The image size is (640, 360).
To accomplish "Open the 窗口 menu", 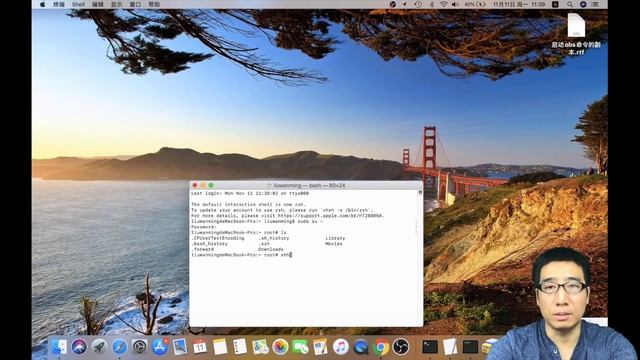I will pyautogui.click(x=136, y=4).
